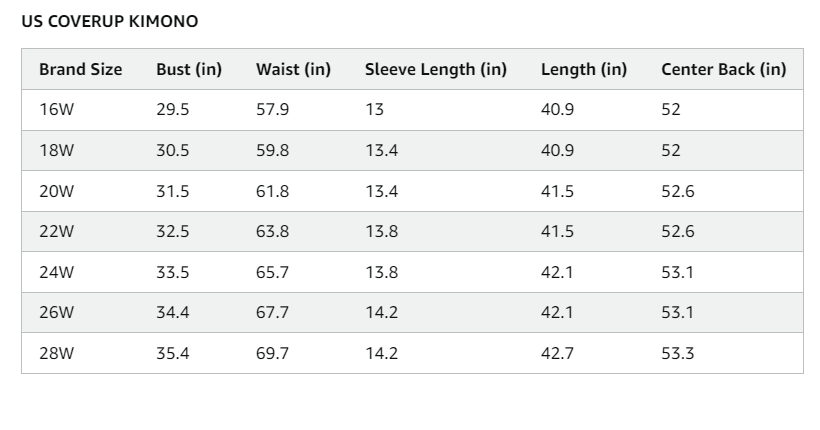The image size is (820, 430).
Task: Select the 13 sleeve length value
Action: [x=374, y=110]
